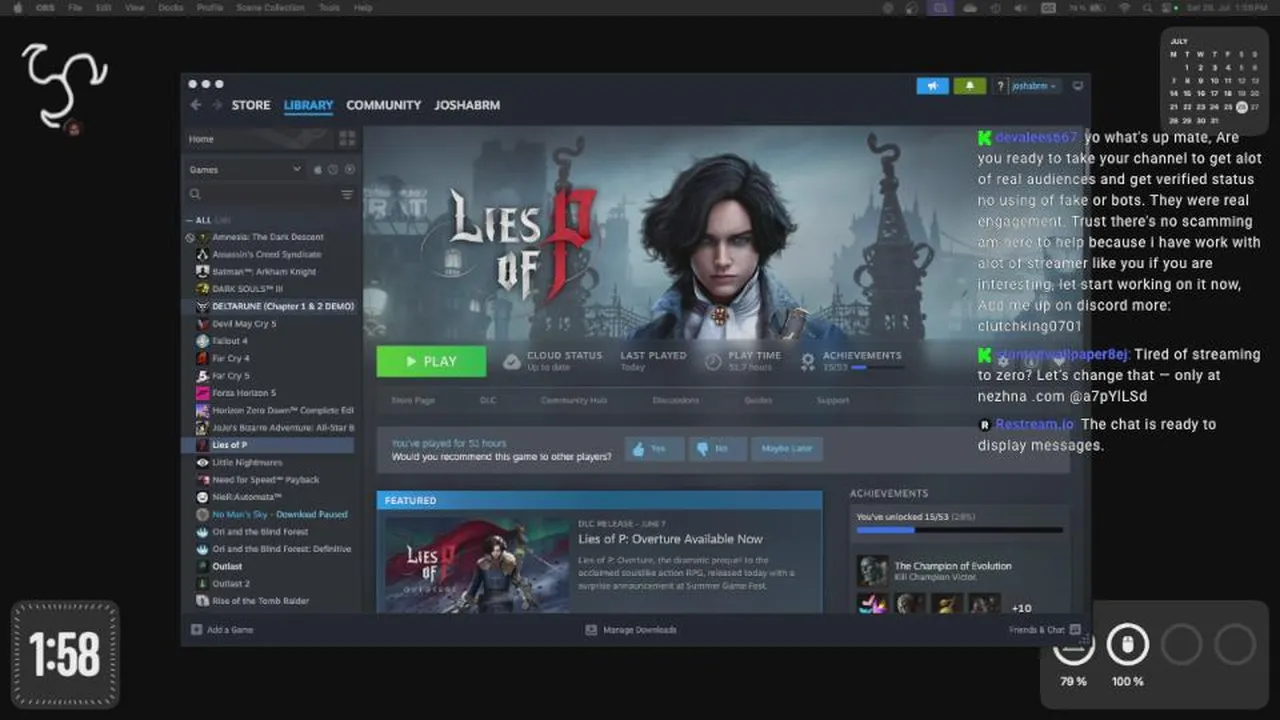This screenshot has height=720, width=1280.
Task: Select Fallout 4 in library
Action: pos(230,341)
